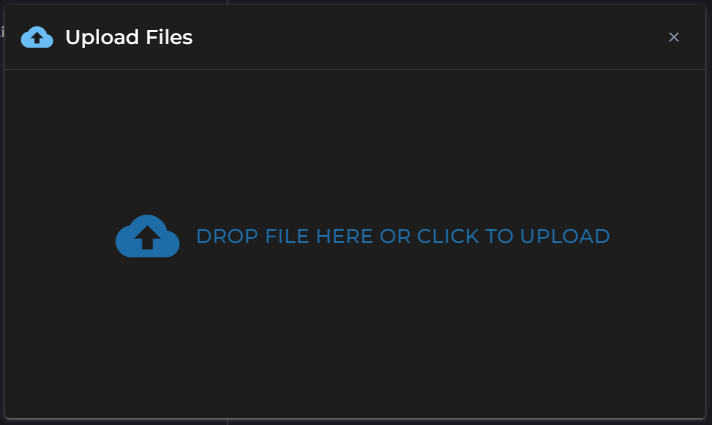
Task: Click the word Upload in the dialog title
Action: (x=102, y=38)
